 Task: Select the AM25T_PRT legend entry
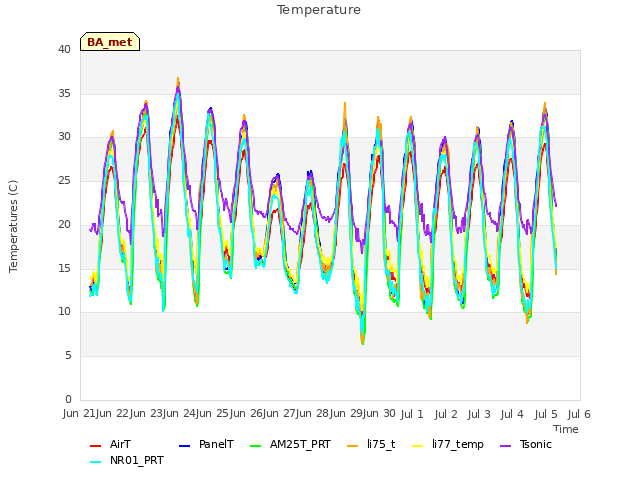290,444
